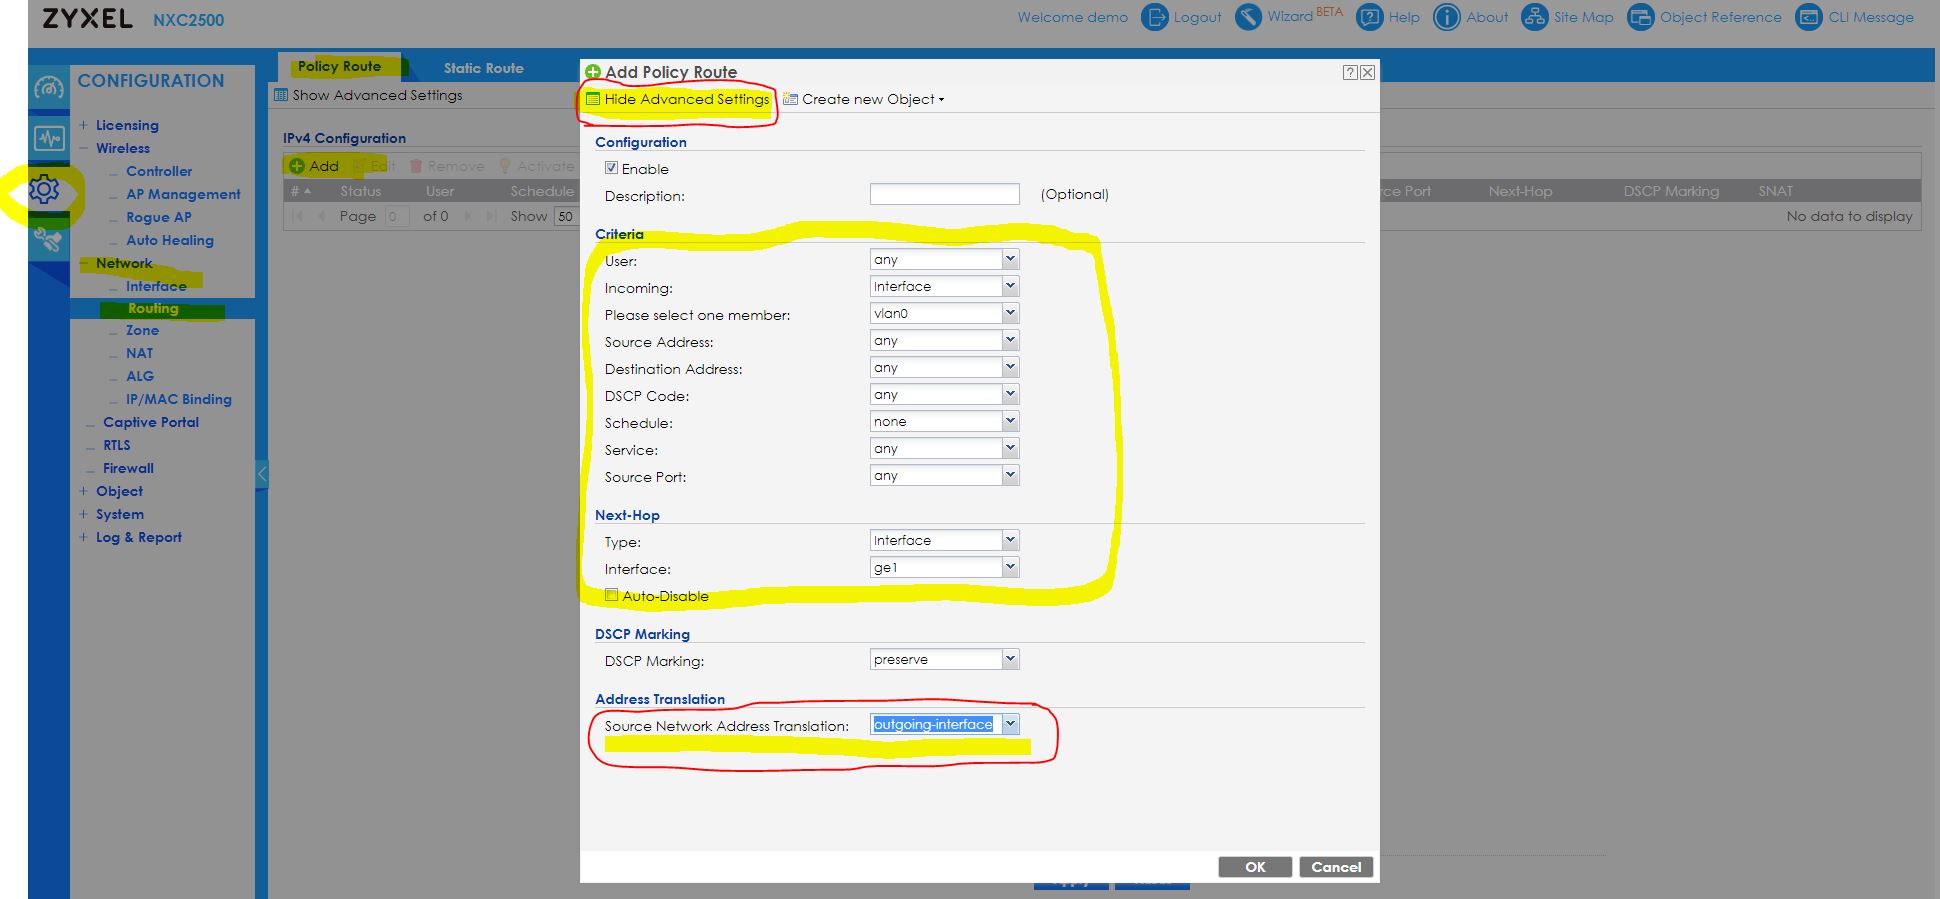
Task: Open the Site Map icon
Action: (x=1534, y=17)
